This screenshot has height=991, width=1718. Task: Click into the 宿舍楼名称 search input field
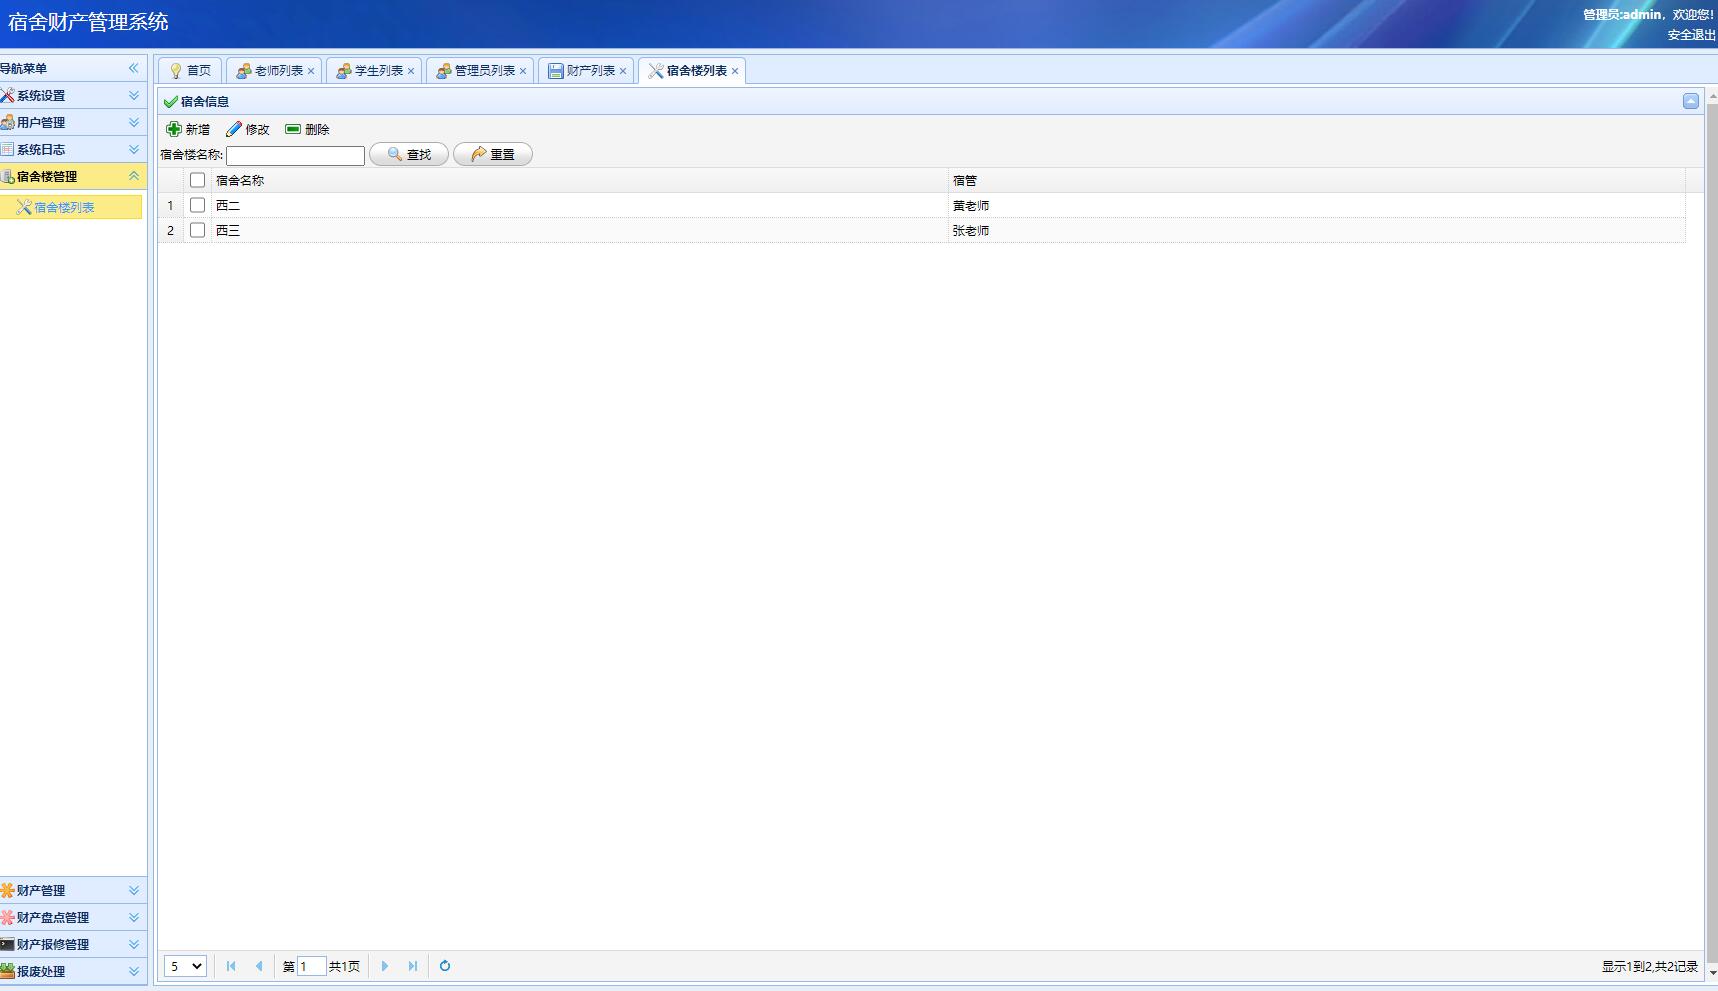point(295,156)
